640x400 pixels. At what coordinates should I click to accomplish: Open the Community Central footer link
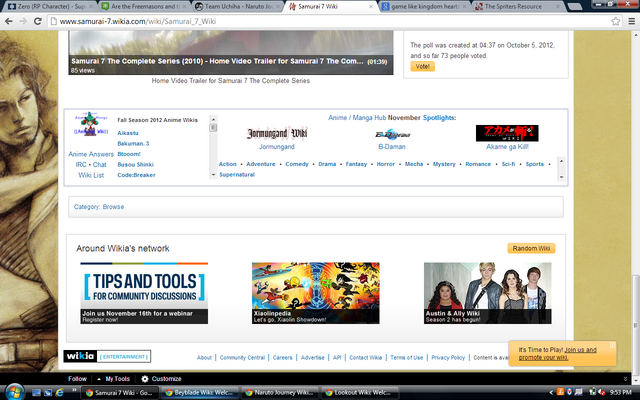(x=242, y=358)
